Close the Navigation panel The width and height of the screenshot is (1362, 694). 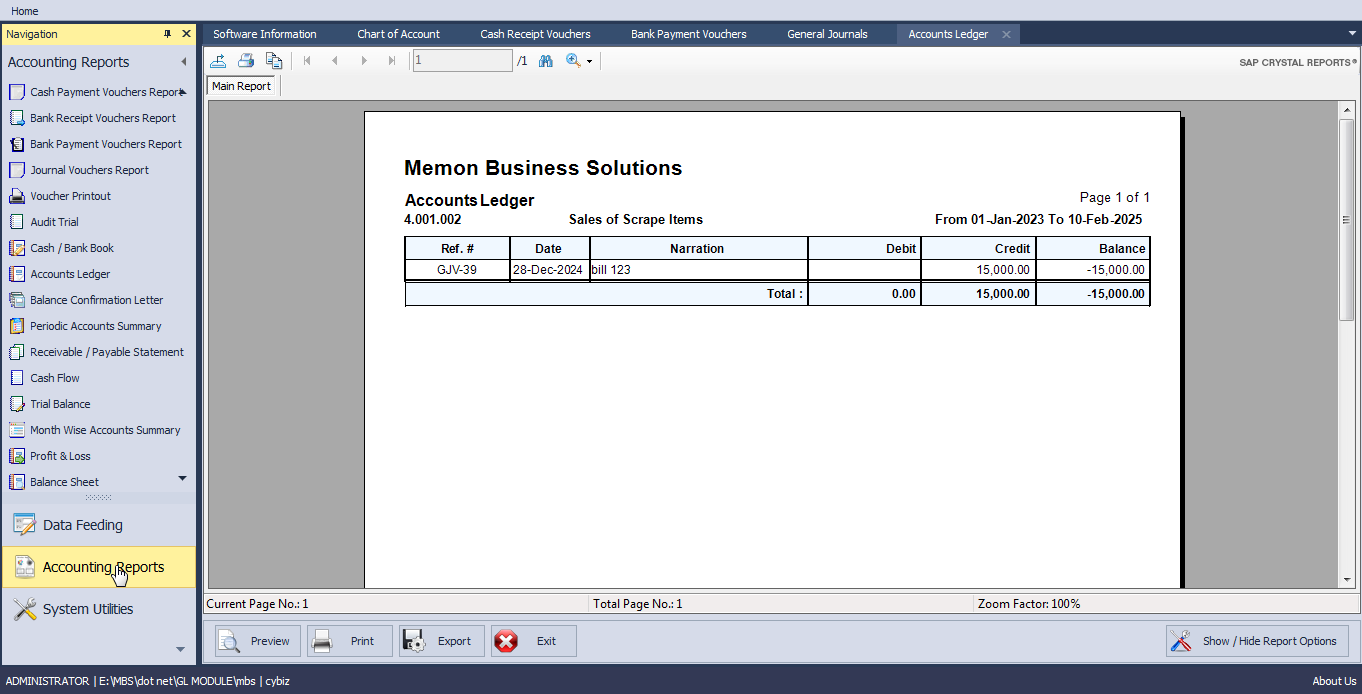[186, 34]
